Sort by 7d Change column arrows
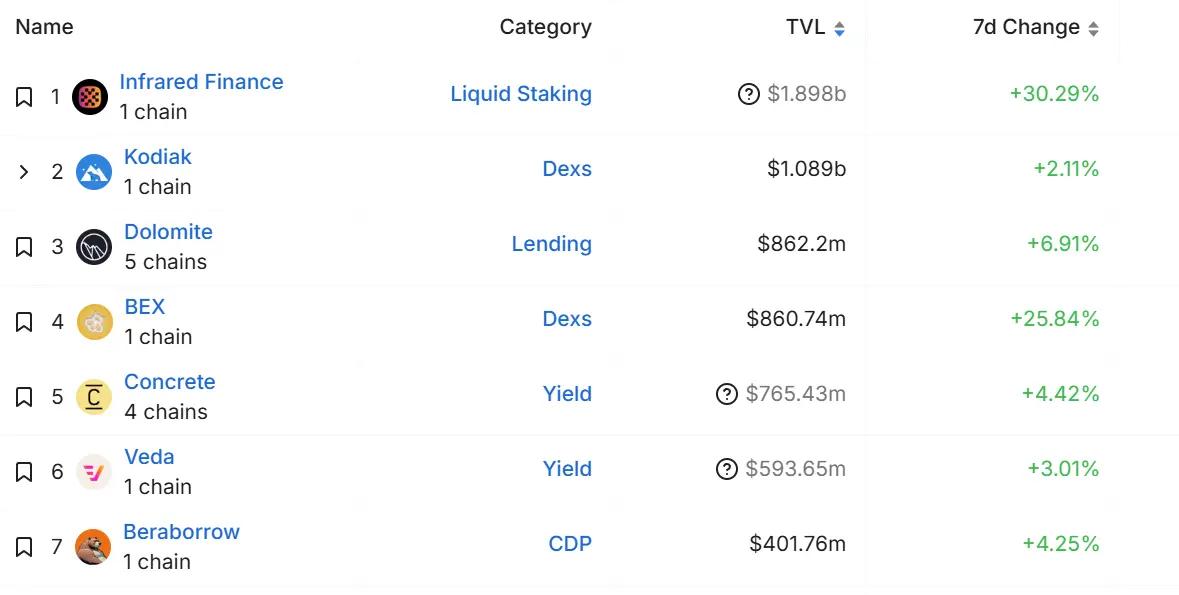The width and height of the screenshot is (1179, 595). 1093,29
